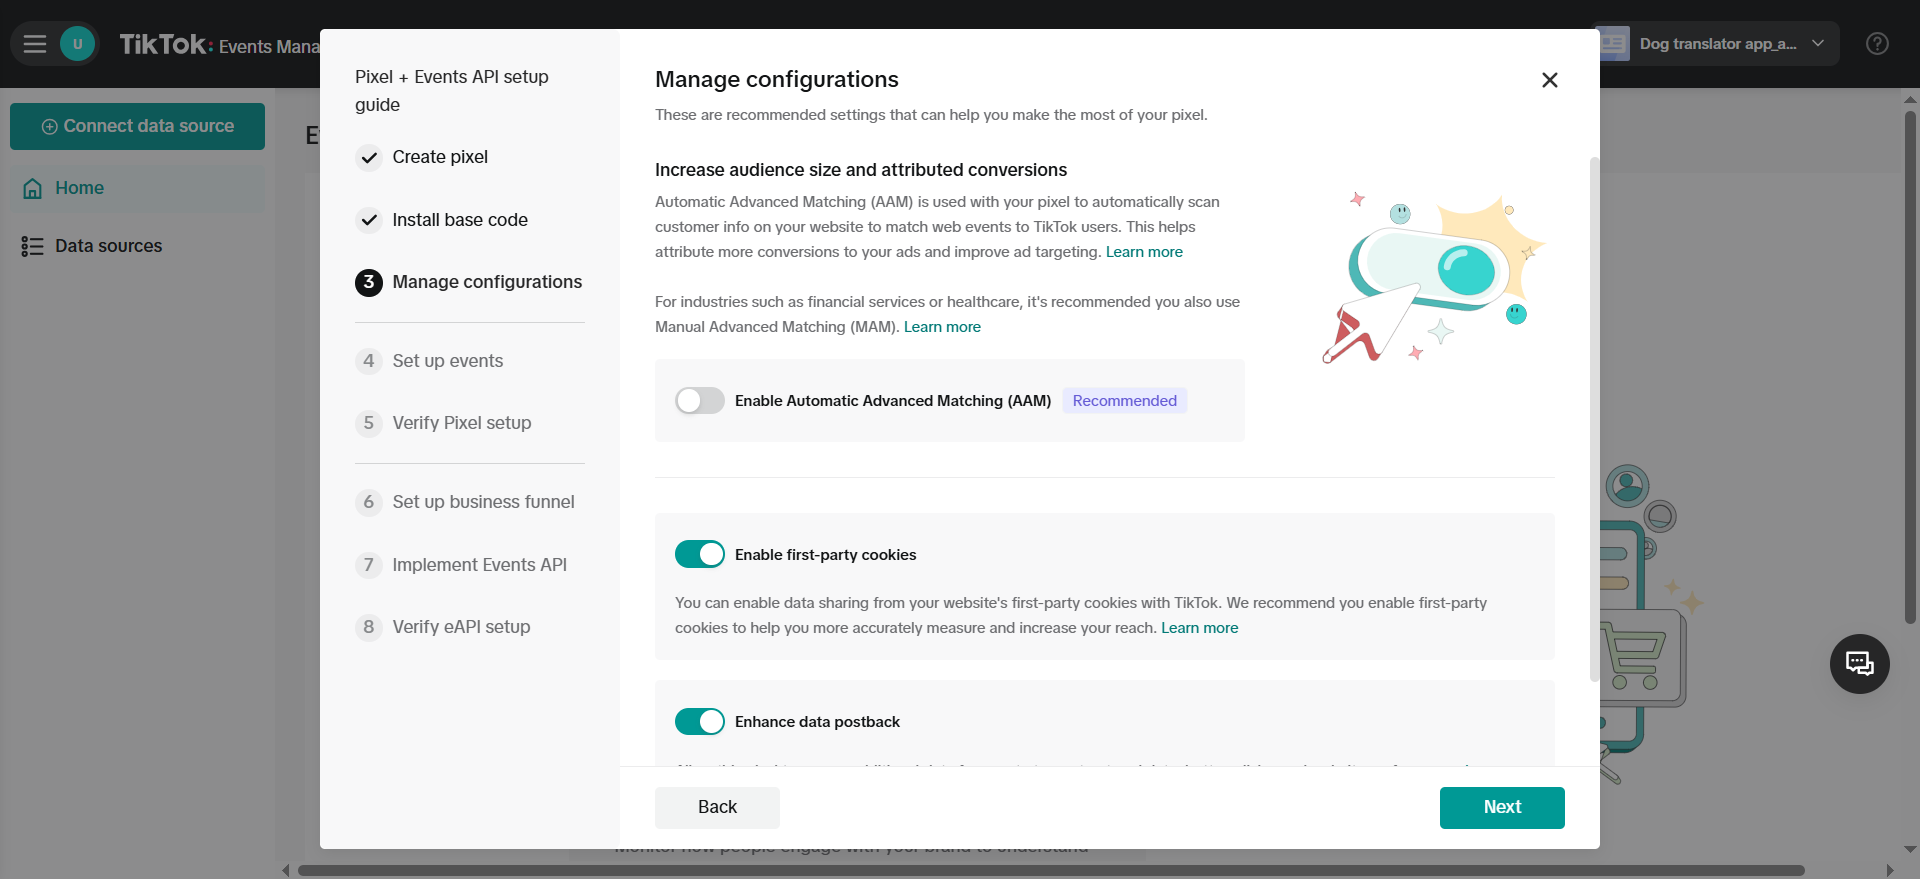
Task: Go to Install base code step
Action: tap(460, 220)
